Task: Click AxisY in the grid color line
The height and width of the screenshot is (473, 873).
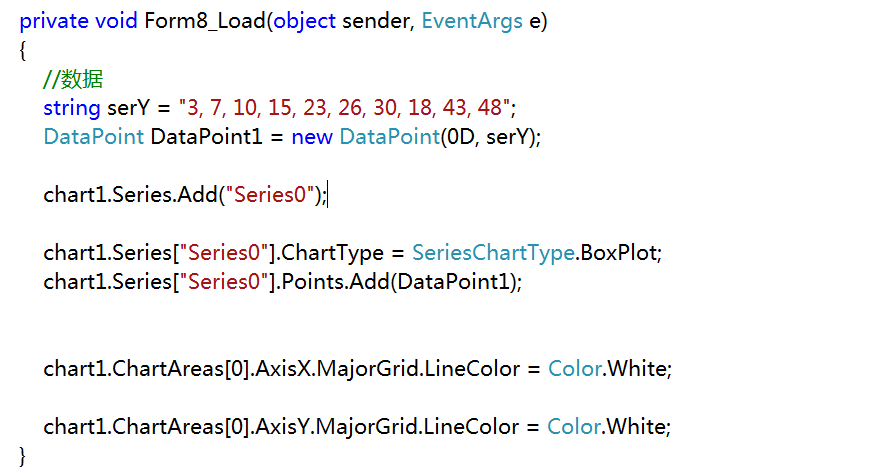Action: (x=284, y=427)
